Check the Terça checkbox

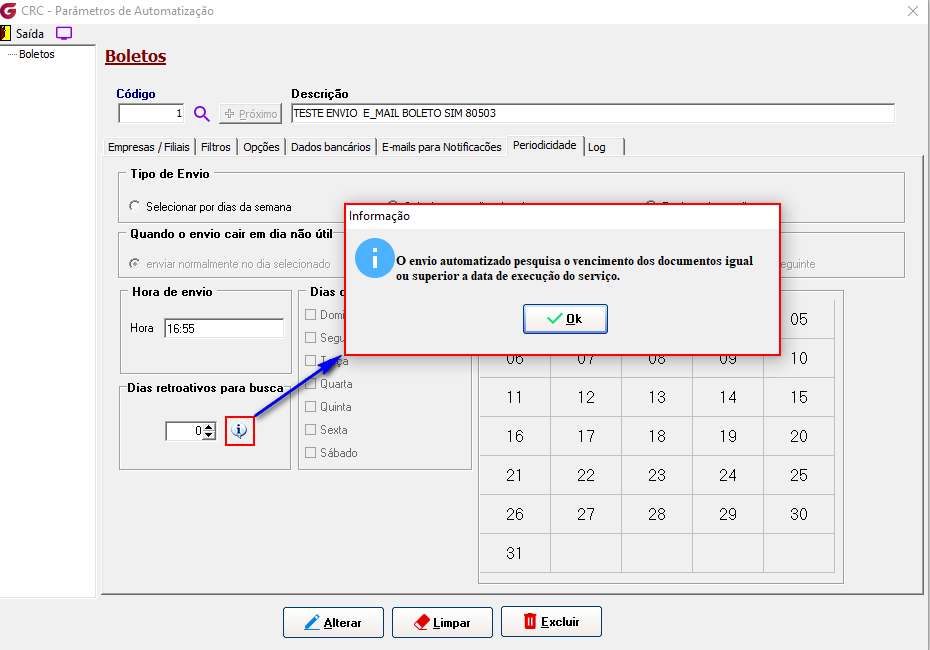(x=310, y=361)
